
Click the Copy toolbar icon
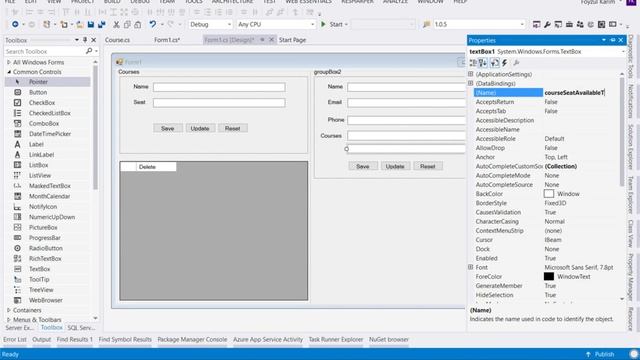[x=127, y=24]
